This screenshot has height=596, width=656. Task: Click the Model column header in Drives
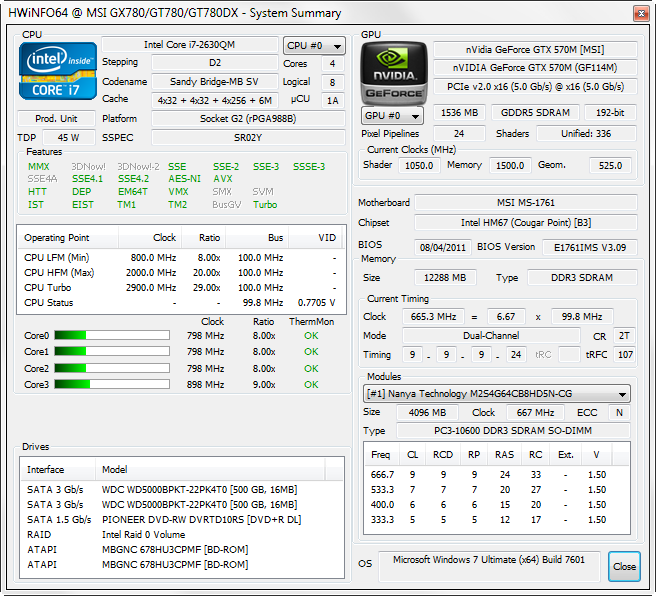210,469
